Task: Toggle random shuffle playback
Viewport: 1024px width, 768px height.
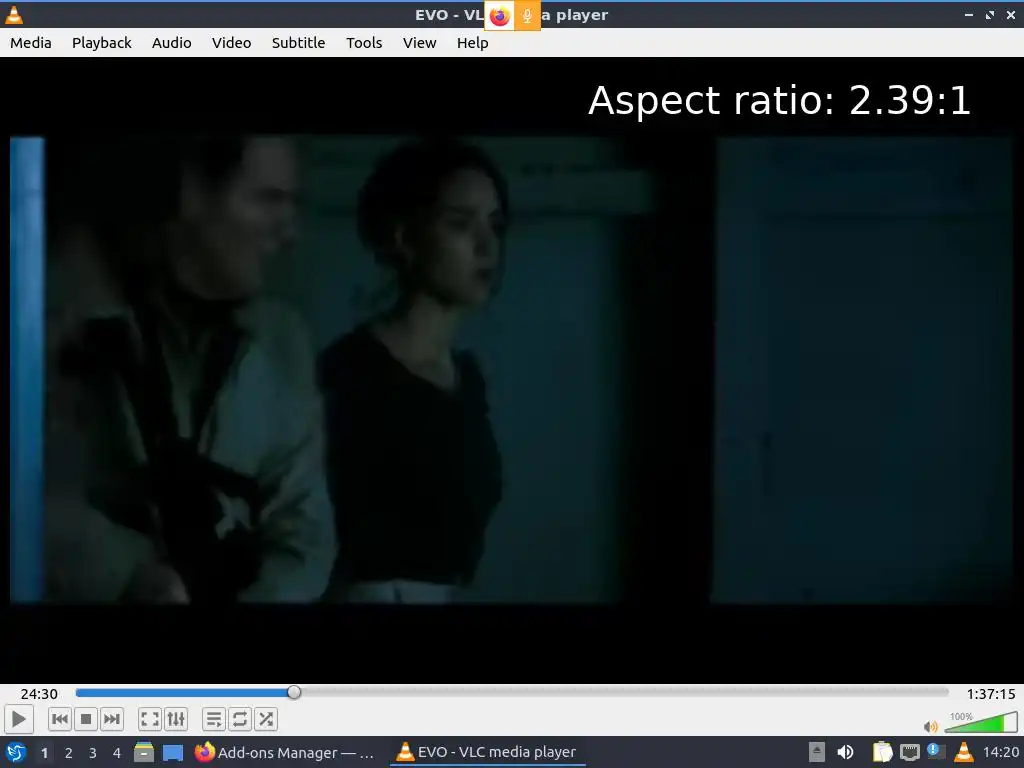Action: [266, 720]
